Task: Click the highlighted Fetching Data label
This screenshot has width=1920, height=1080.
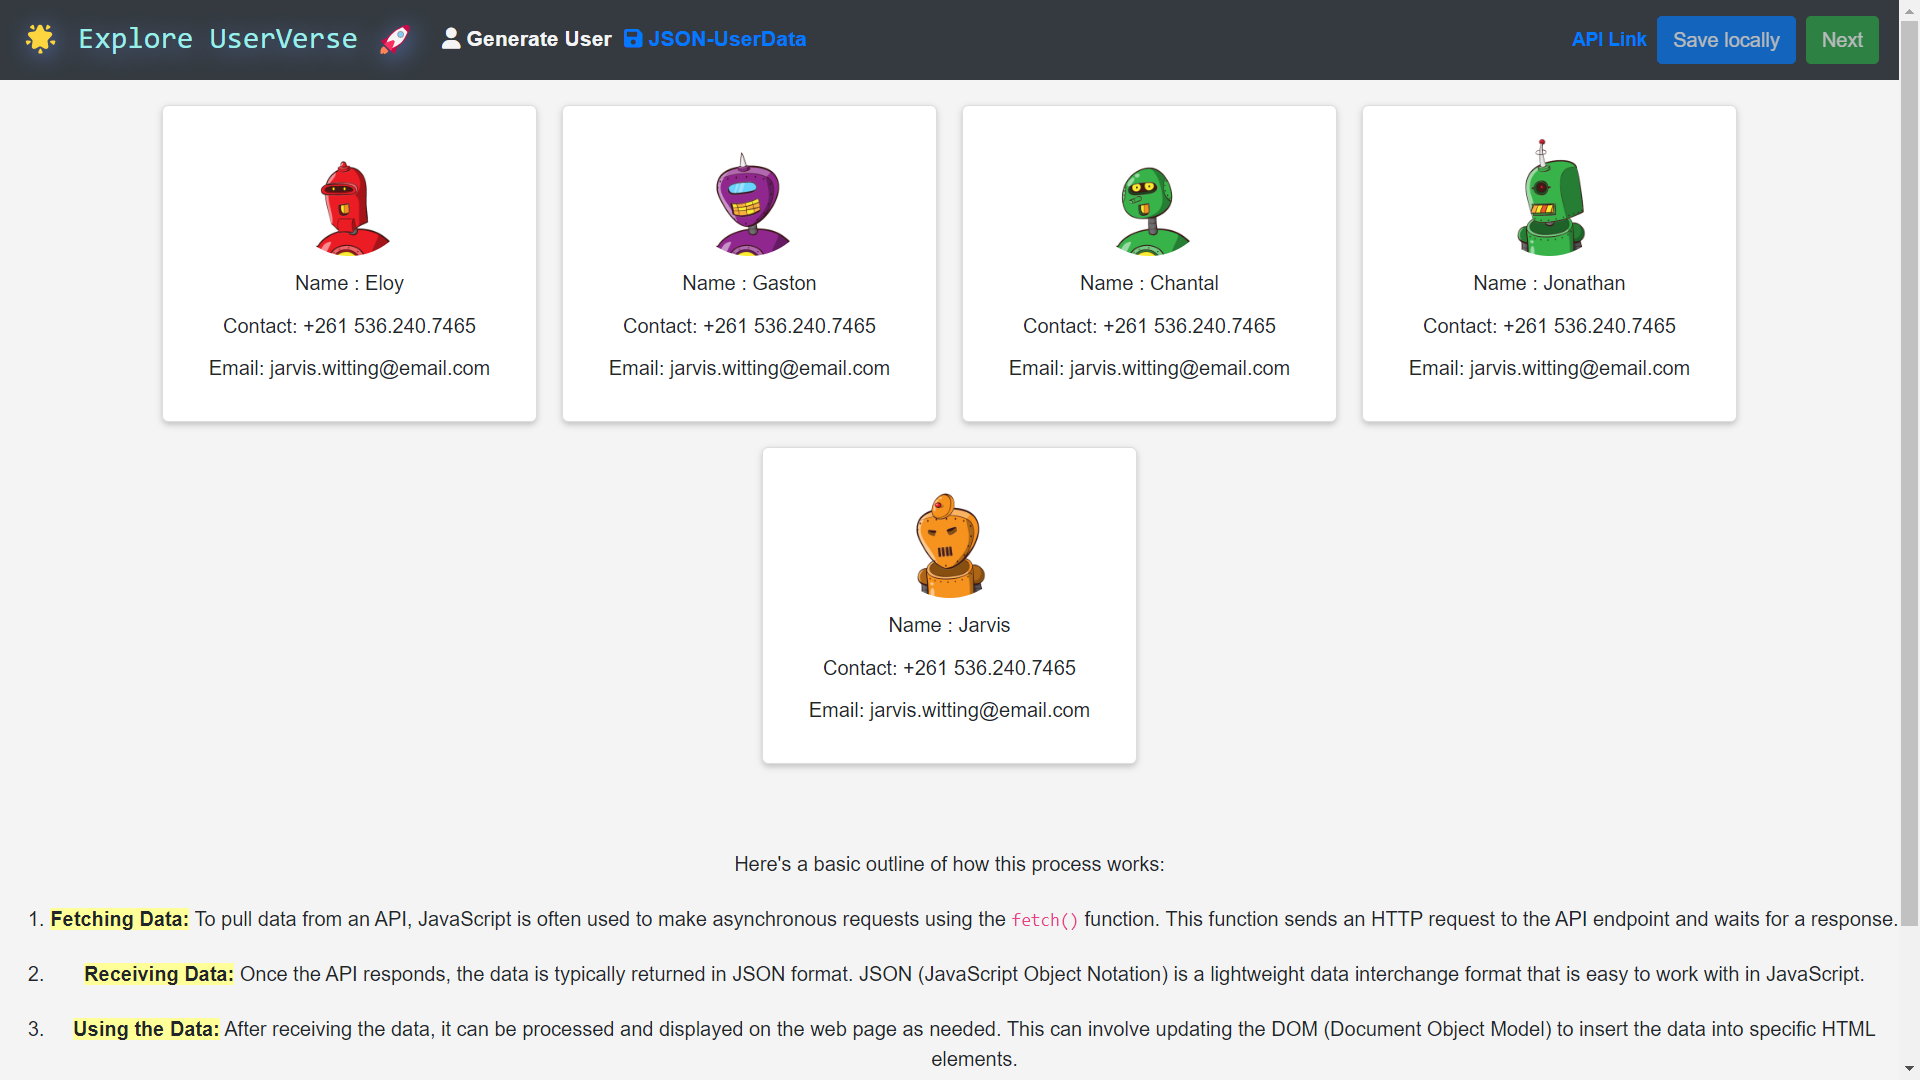Action: click(x=119, y=919)
